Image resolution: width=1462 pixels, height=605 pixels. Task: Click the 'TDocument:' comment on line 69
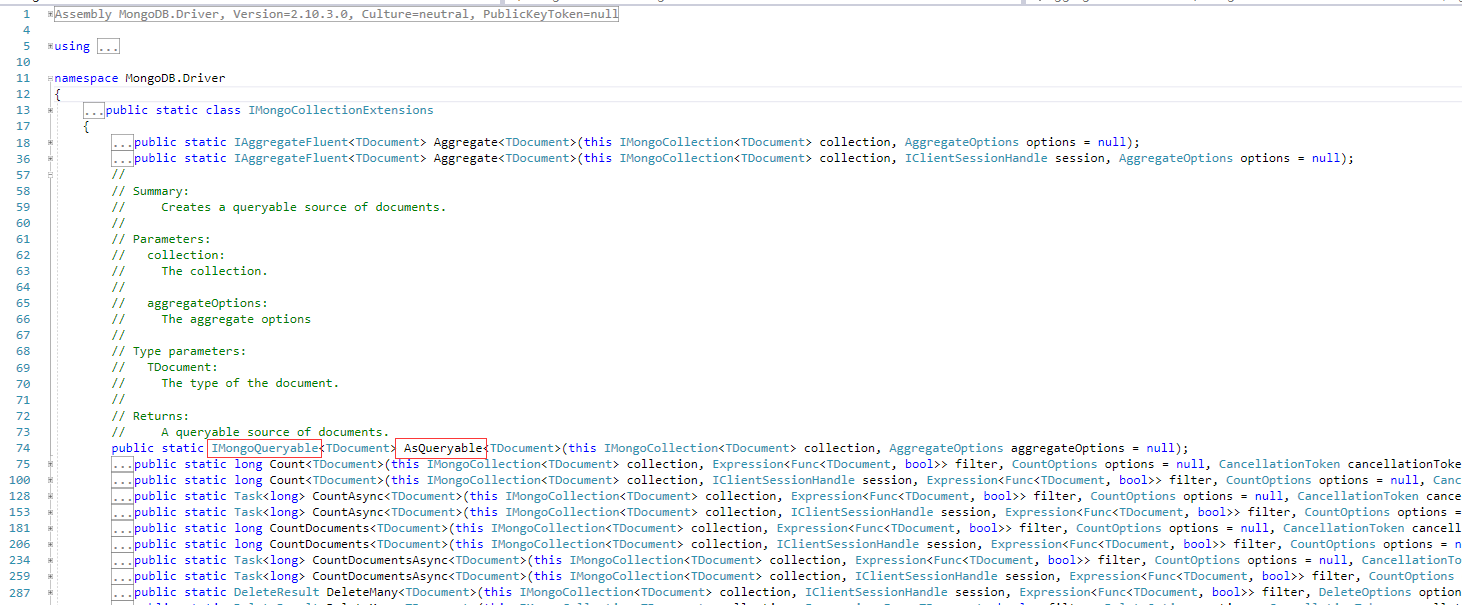[183, 366]
